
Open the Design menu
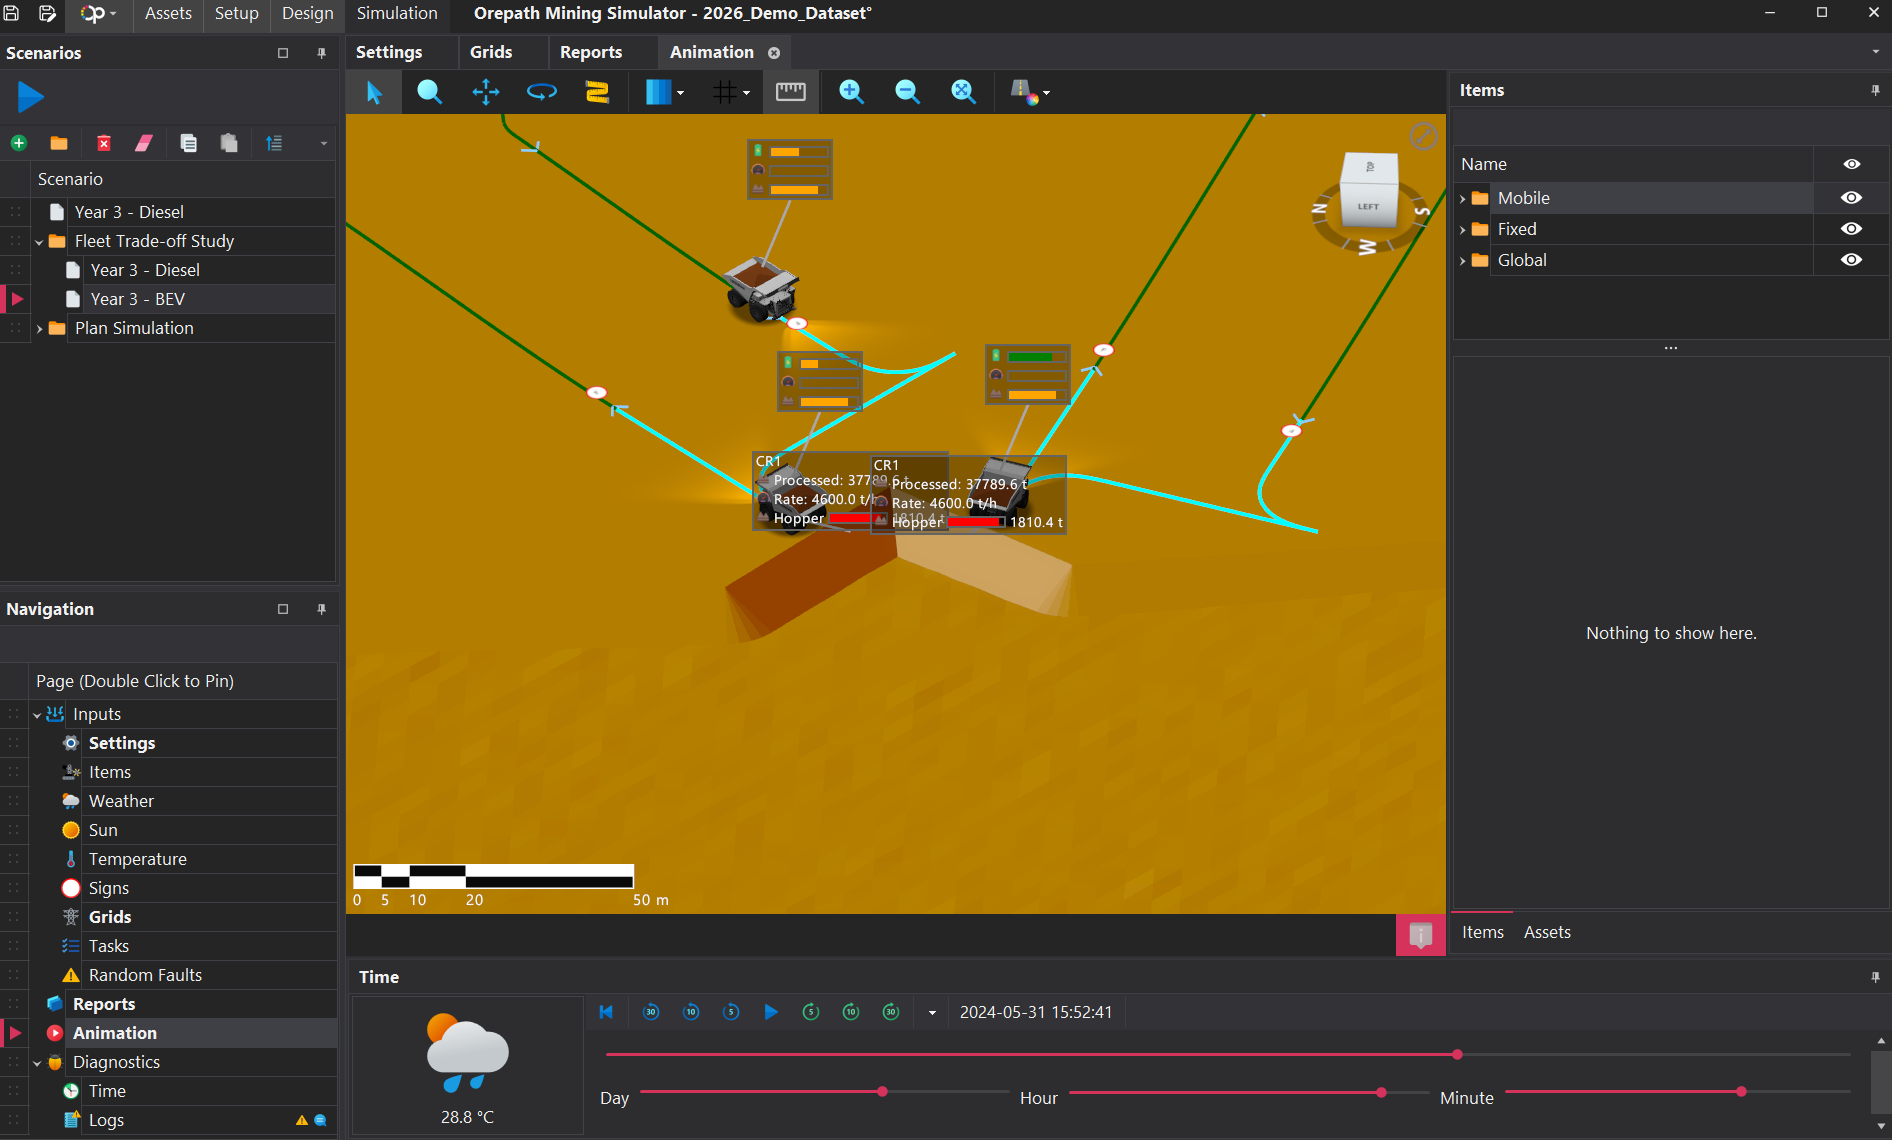pyautogui.click(x=307, y=14)
